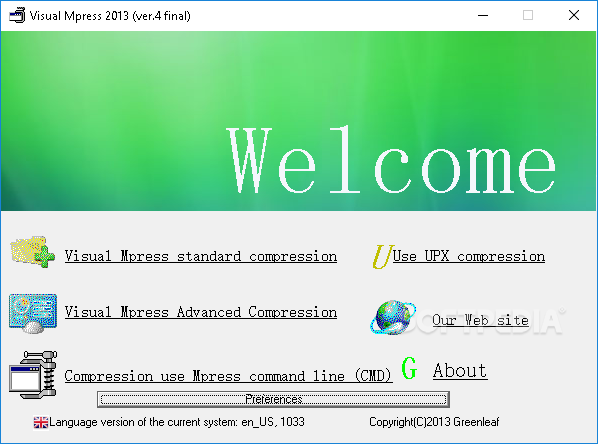Click the Preferences button
598x444 pixels.
(273, 399)
